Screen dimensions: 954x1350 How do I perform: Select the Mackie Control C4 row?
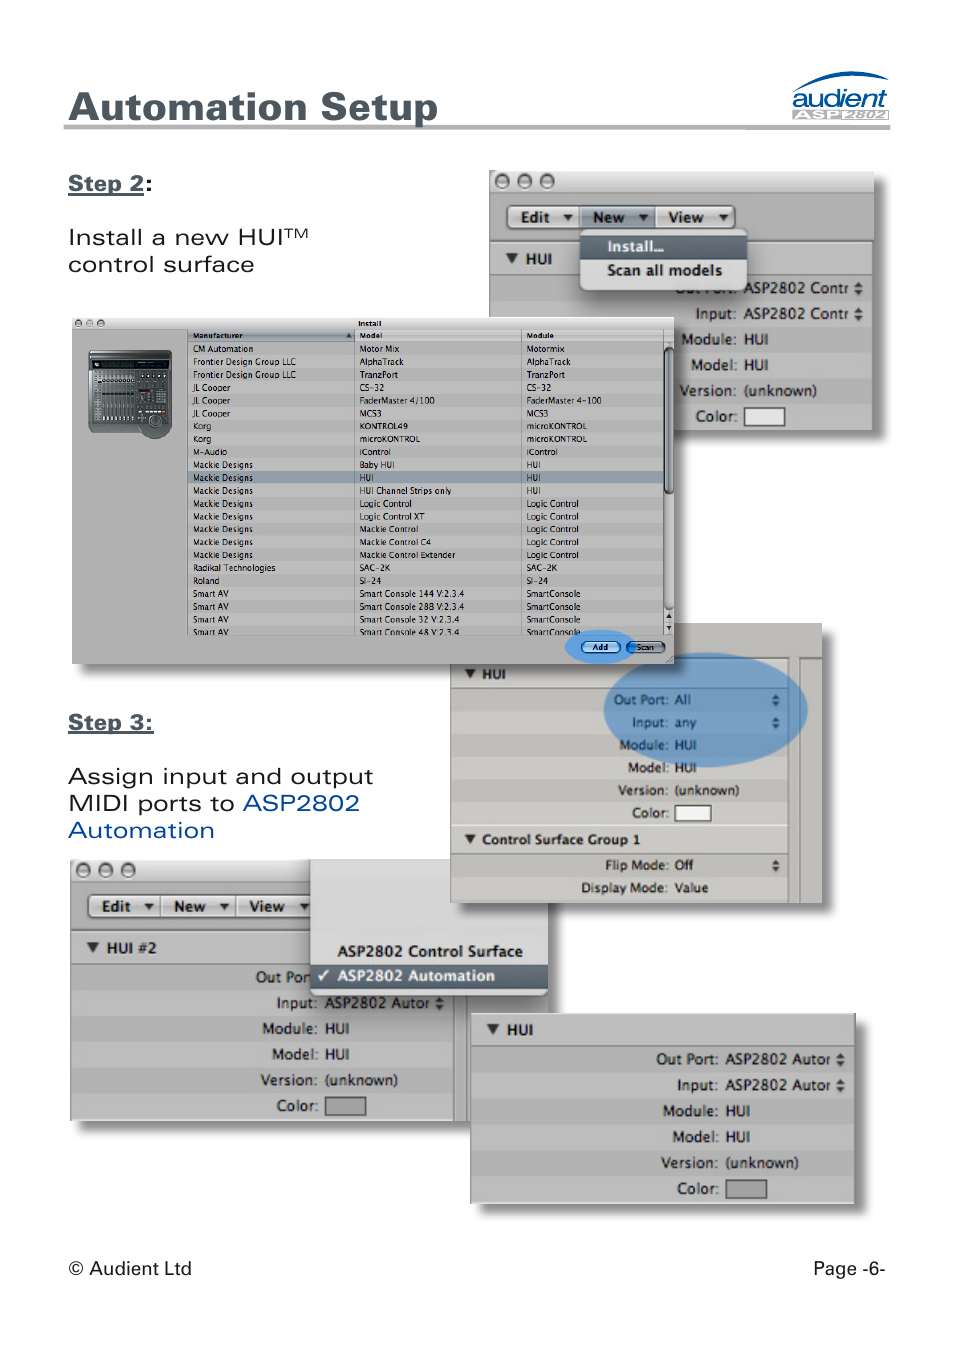pos(425,542)
